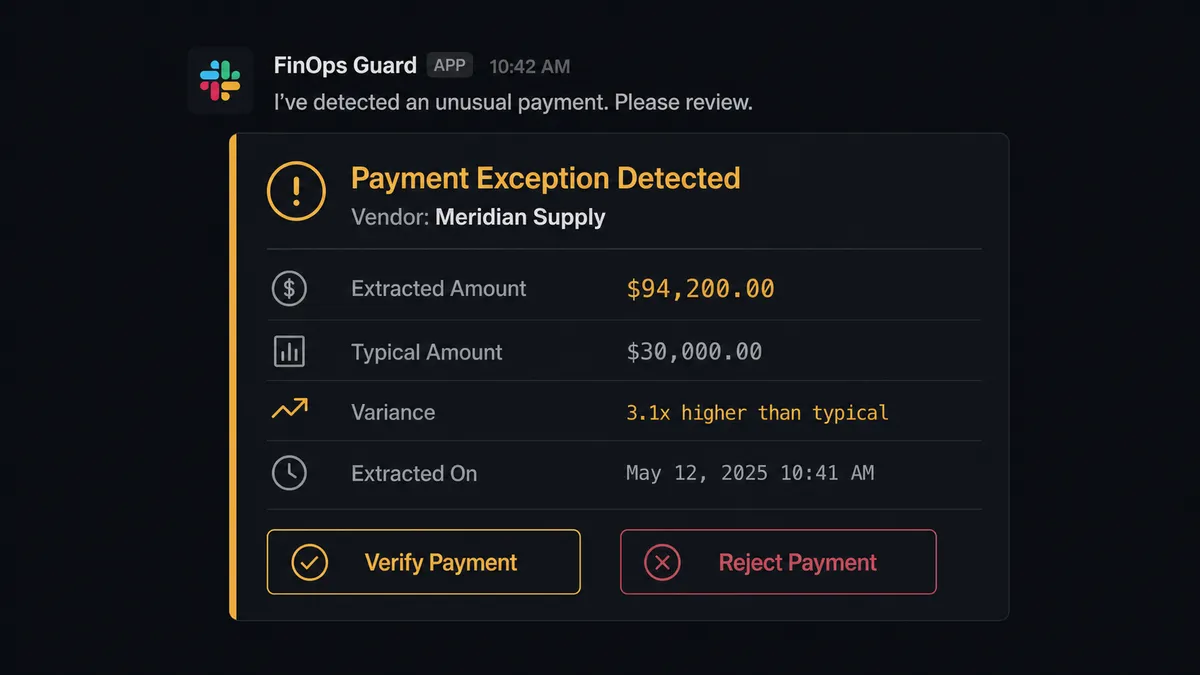
Task: Click the Payment Exception Detected heading
Action: pos(545,179)
